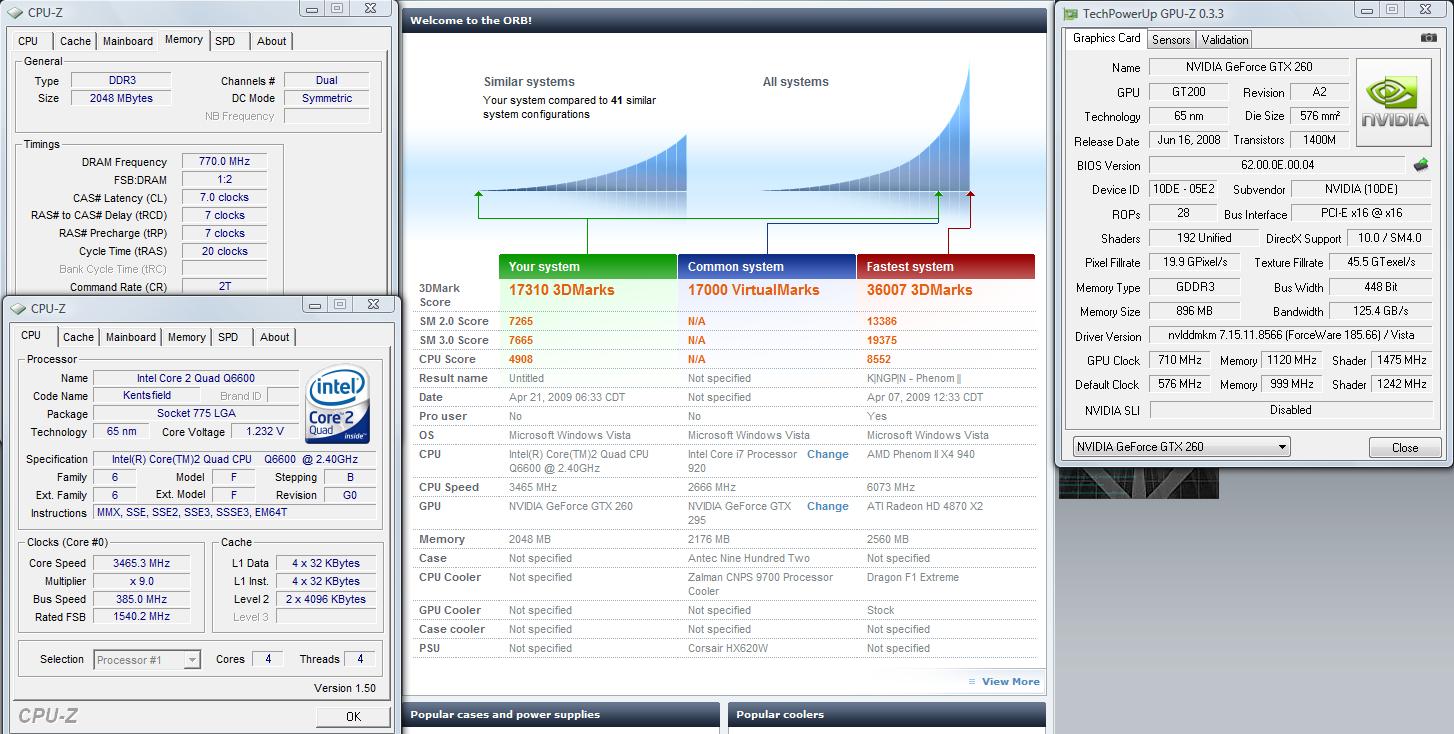Click Corsair HX620W PSU entry
The width and height of the screenshot is (1454, 734).
[727, 648]
